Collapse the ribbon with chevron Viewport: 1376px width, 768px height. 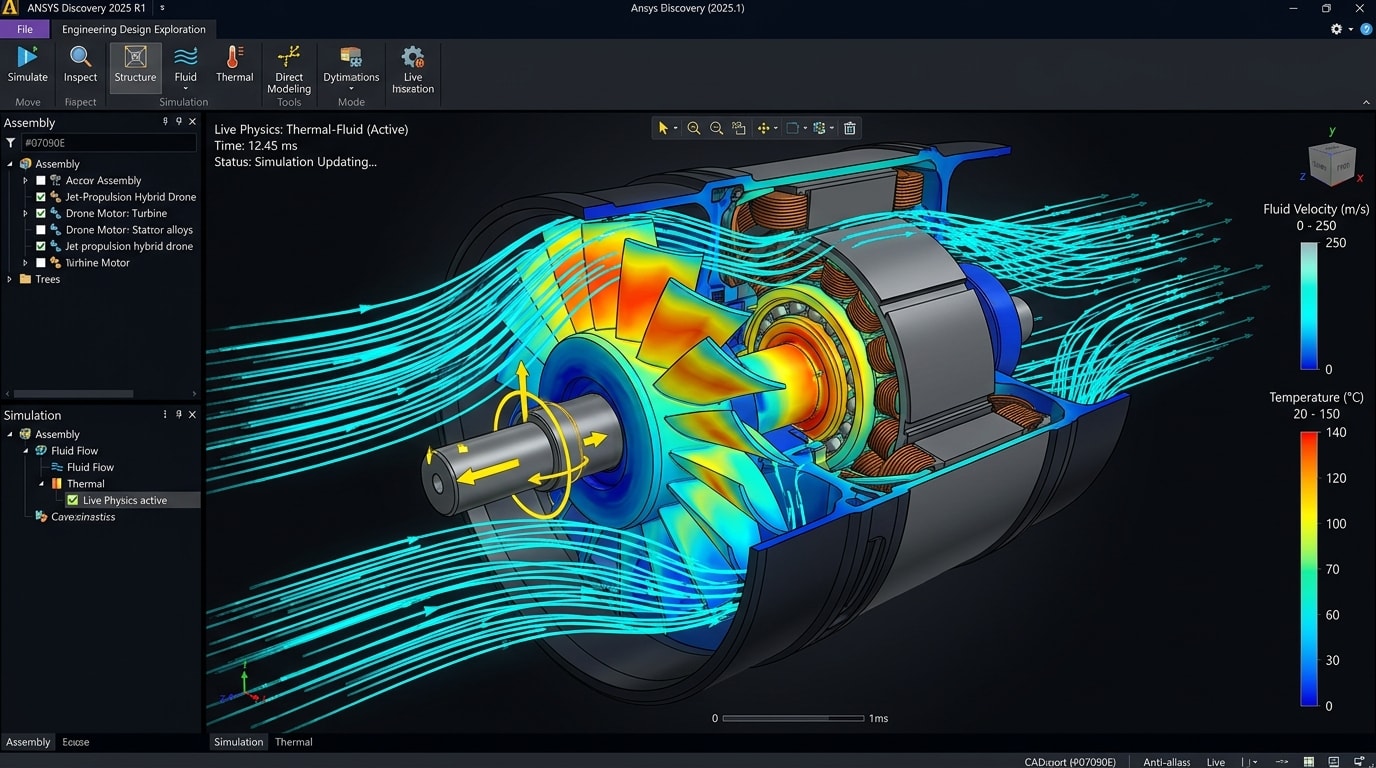click(1366, 102)
